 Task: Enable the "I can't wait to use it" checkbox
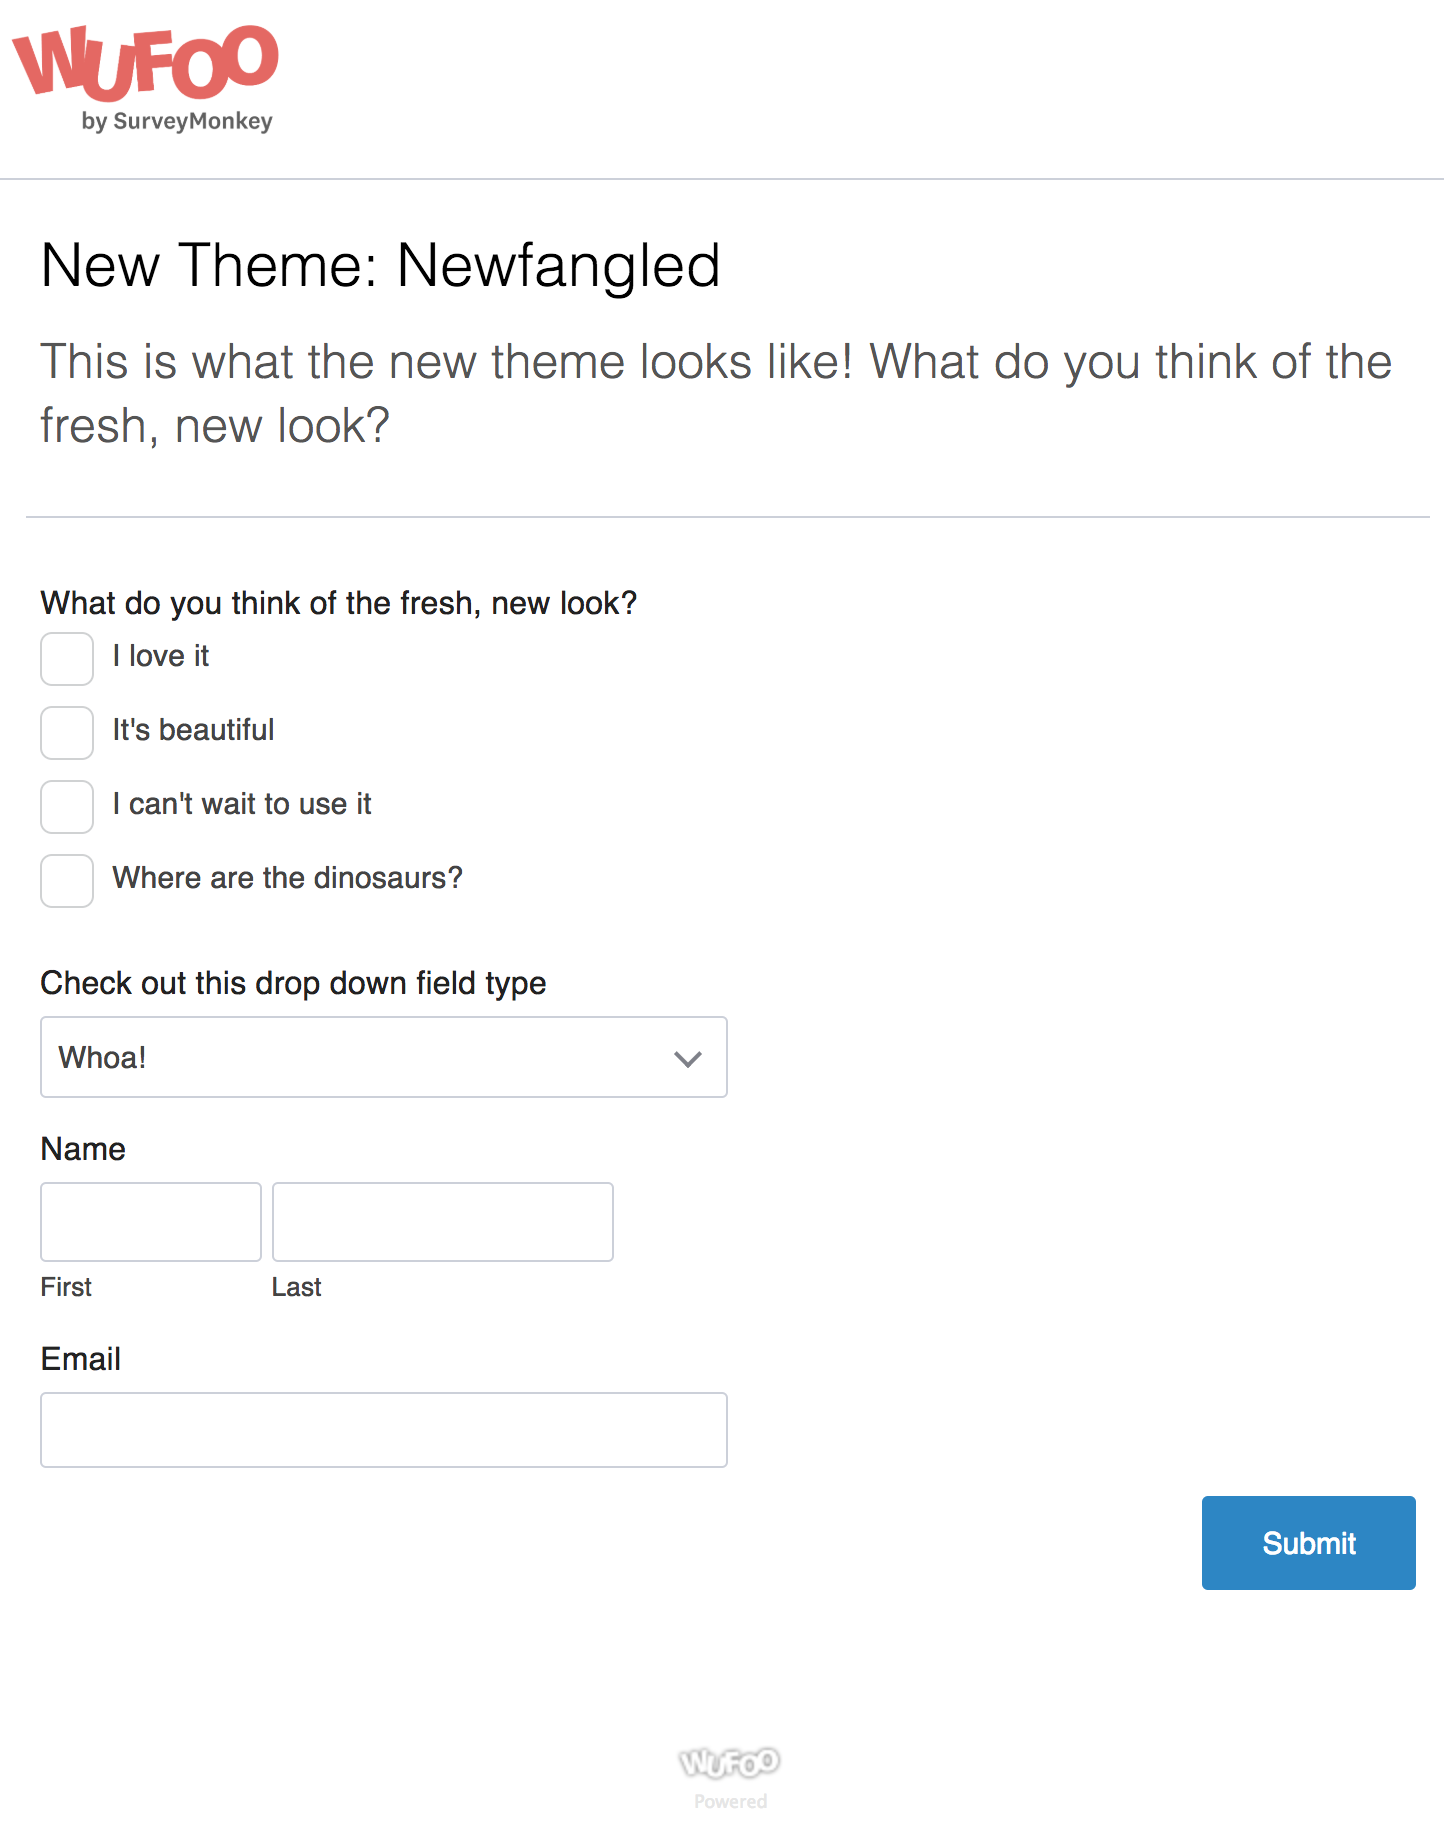pos(67,807)
